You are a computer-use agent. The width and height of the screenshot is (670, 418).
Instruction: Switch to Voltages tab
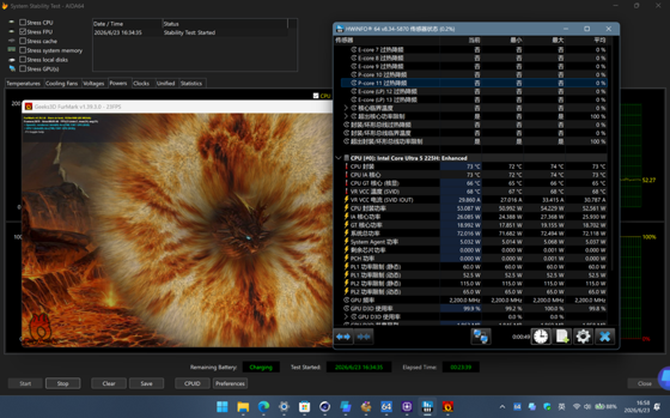point(94,83)
